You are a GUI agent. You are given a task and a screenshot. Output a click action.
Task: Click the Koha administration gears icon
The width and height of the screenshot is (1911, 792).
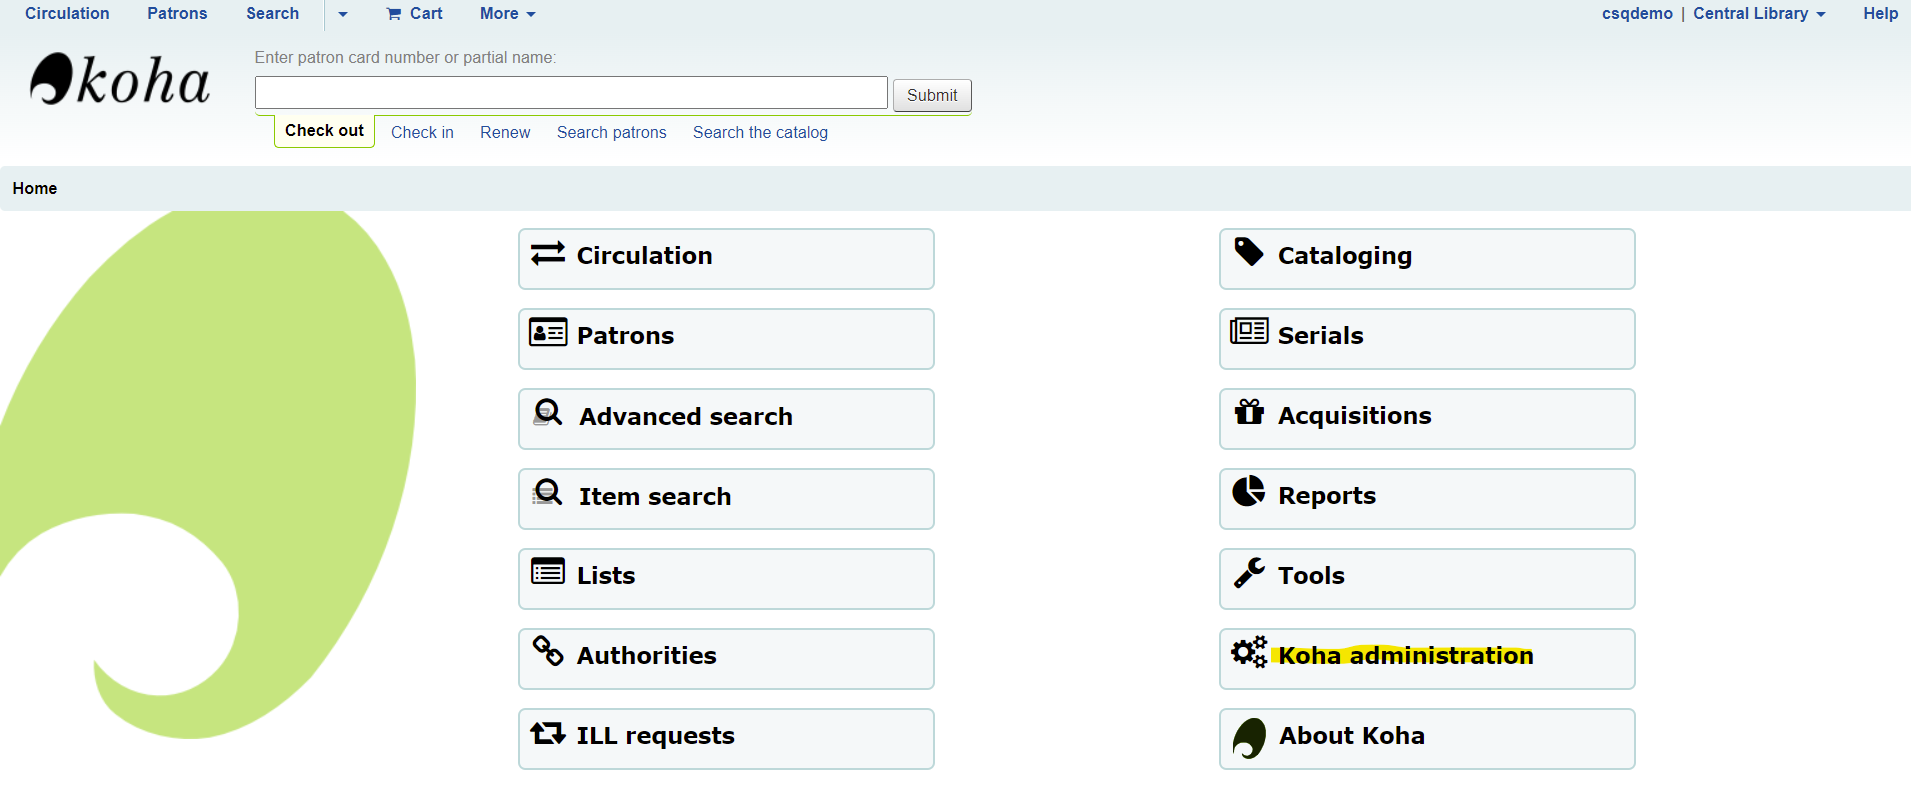[1249, 652]
